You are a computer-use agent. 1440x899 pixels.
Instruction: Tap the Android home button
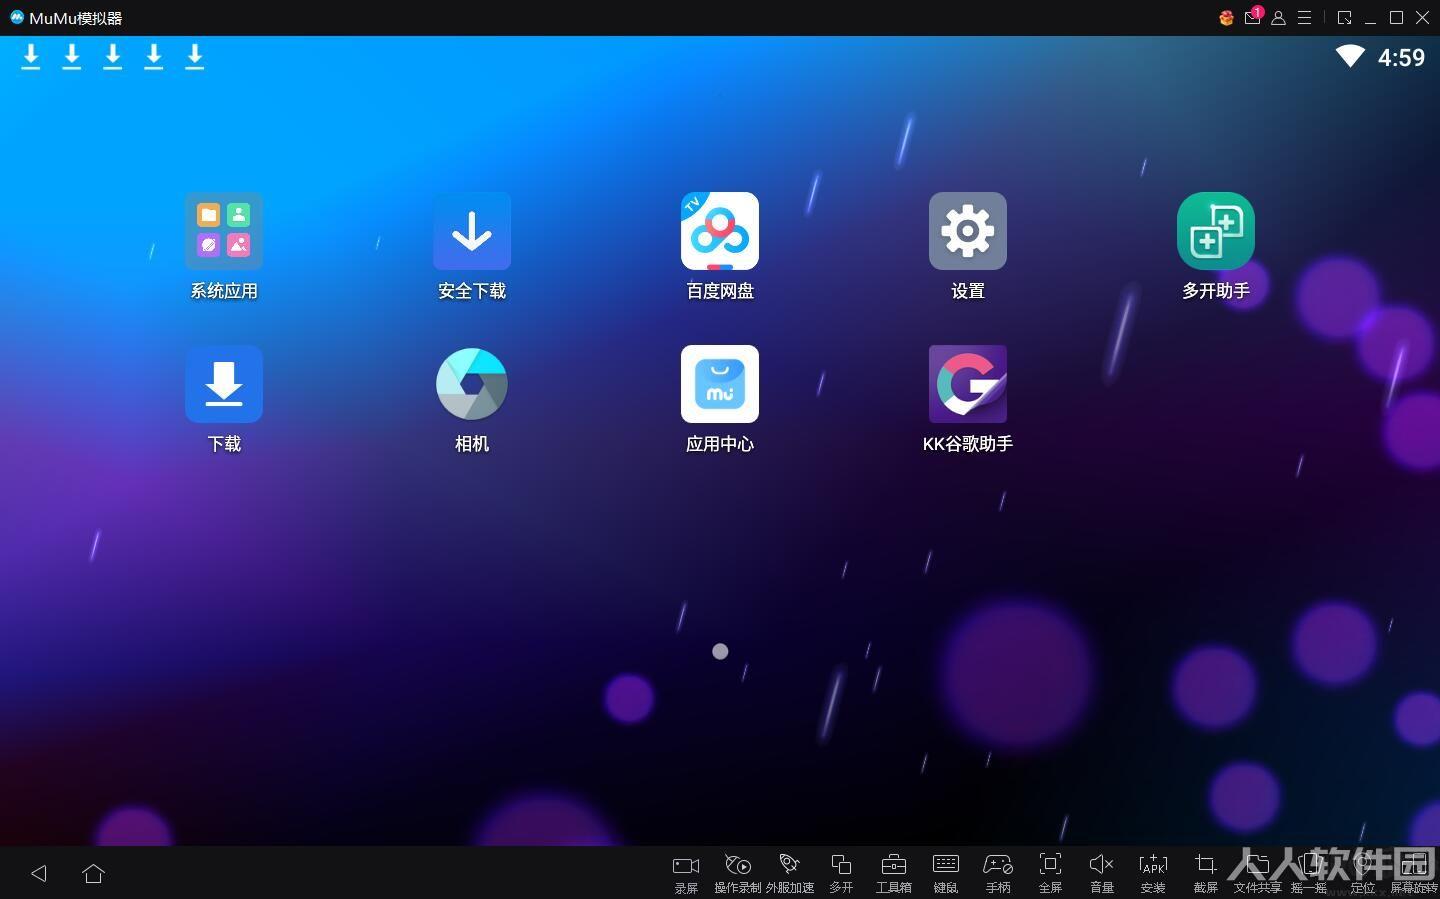pyautogui.click(x=94, y=873)
